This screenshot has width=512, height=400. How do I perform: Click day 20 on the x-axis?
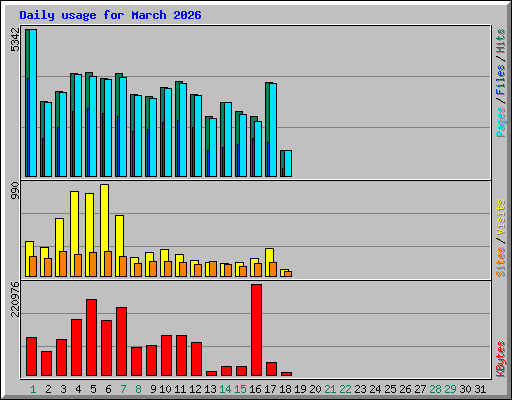point(315,389)
